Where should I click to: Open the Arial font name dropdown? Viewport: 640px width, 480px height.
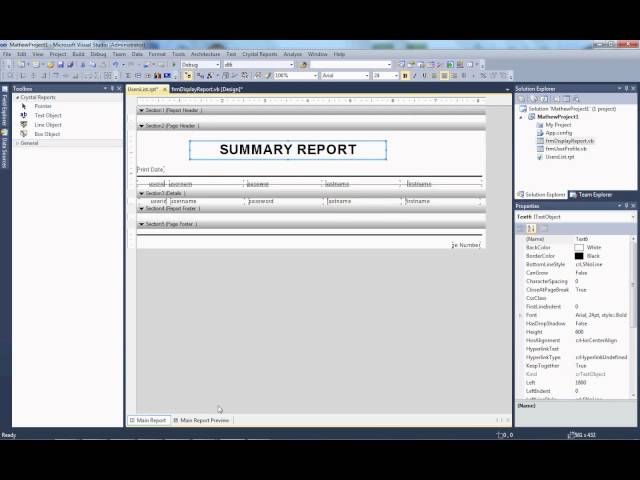[367, 76]
